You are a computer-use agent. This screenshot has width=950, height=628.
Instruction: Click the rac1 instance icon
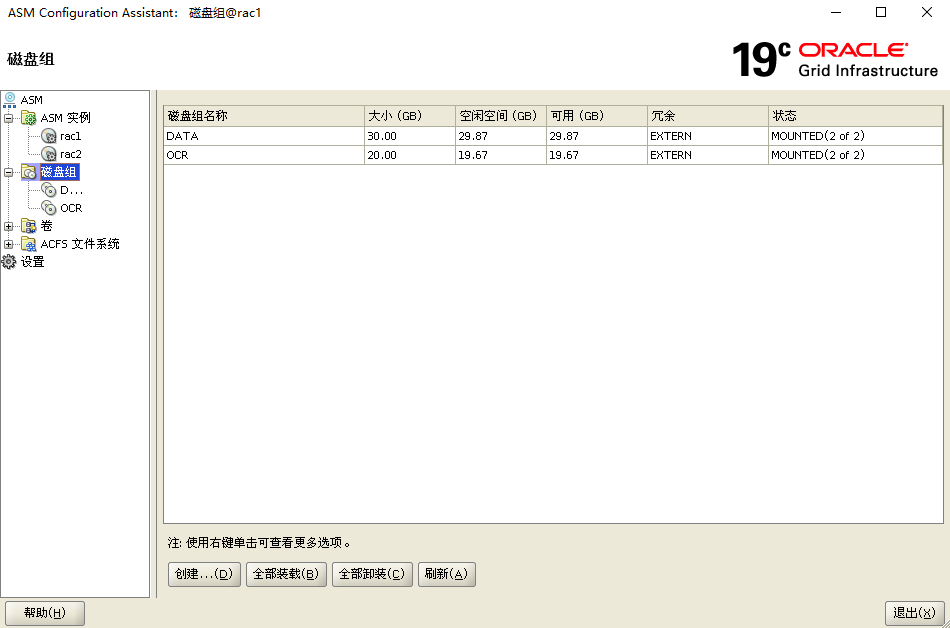[49, 136]
